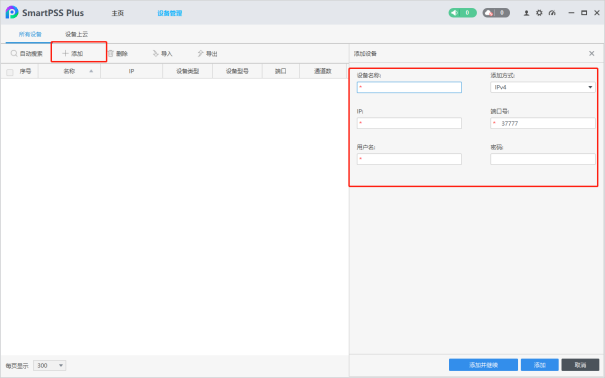Image resolution: width=605 pixels, height=378 pixels.
Task: Click the port field showing 37777
Action: pos(542,123)
